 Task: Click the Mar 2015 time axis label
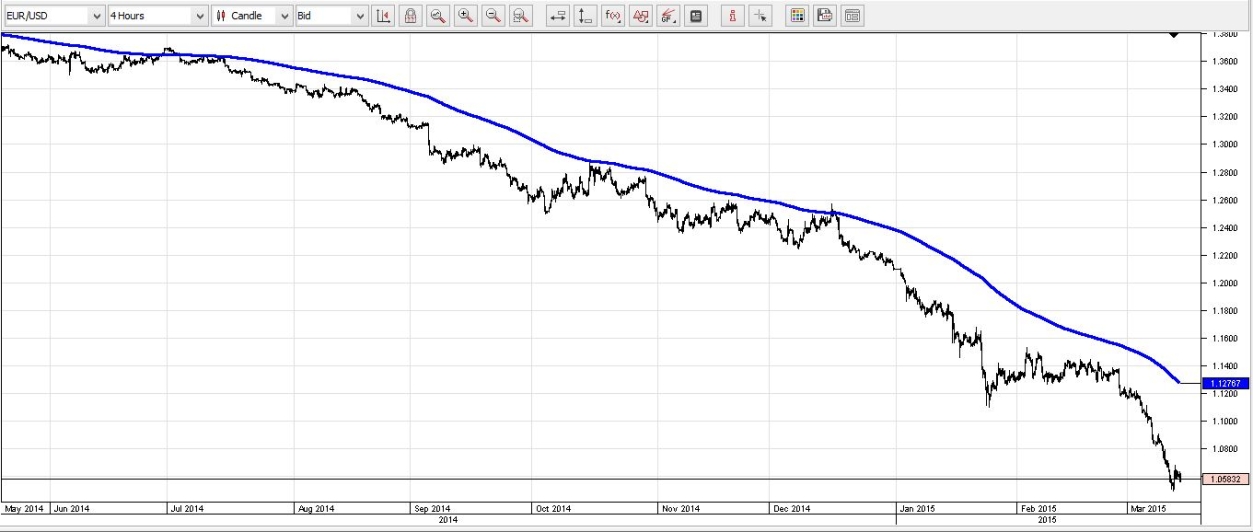(1148, 509)
